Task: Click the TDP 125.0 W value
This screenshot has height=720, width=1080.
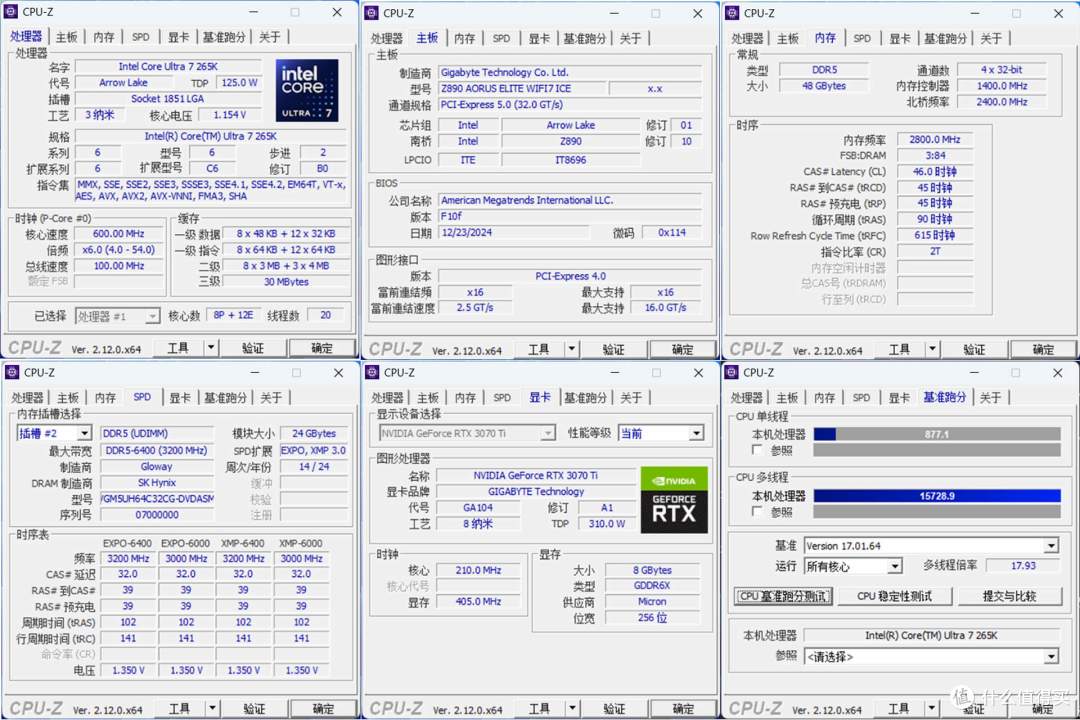Action: point(239,83)
